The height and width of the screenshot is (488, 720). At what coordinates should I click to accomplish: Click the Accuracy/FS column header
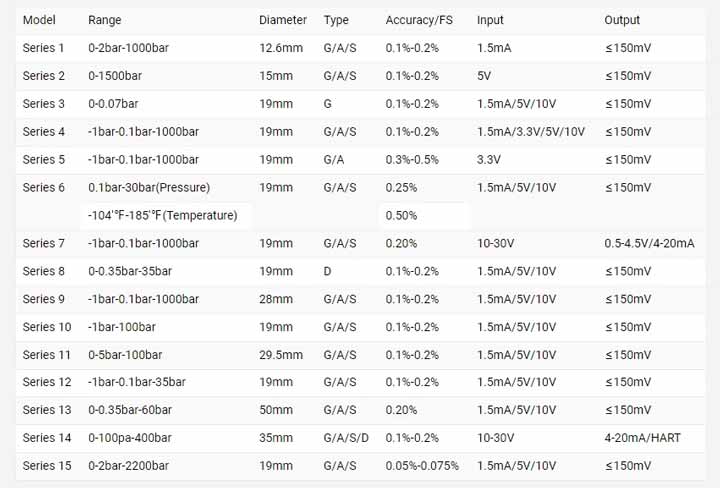[x=418, y=20]
